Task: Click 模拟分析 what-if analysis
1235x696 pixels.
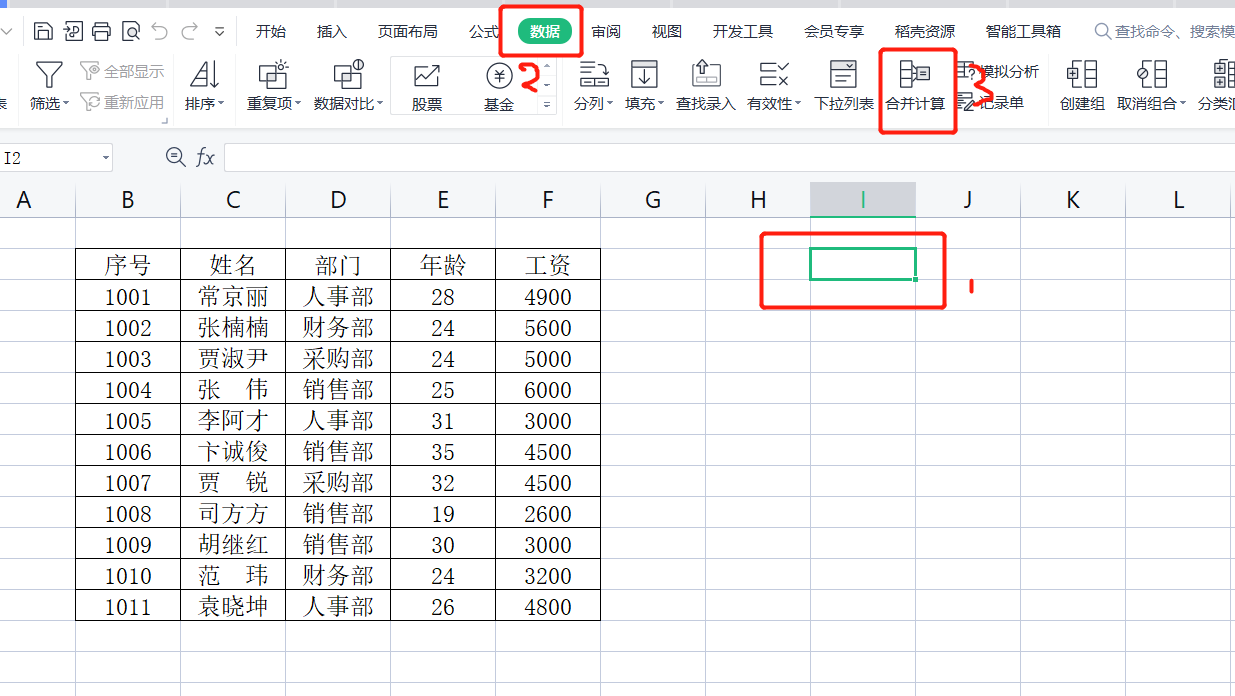Action: (998, 72)
